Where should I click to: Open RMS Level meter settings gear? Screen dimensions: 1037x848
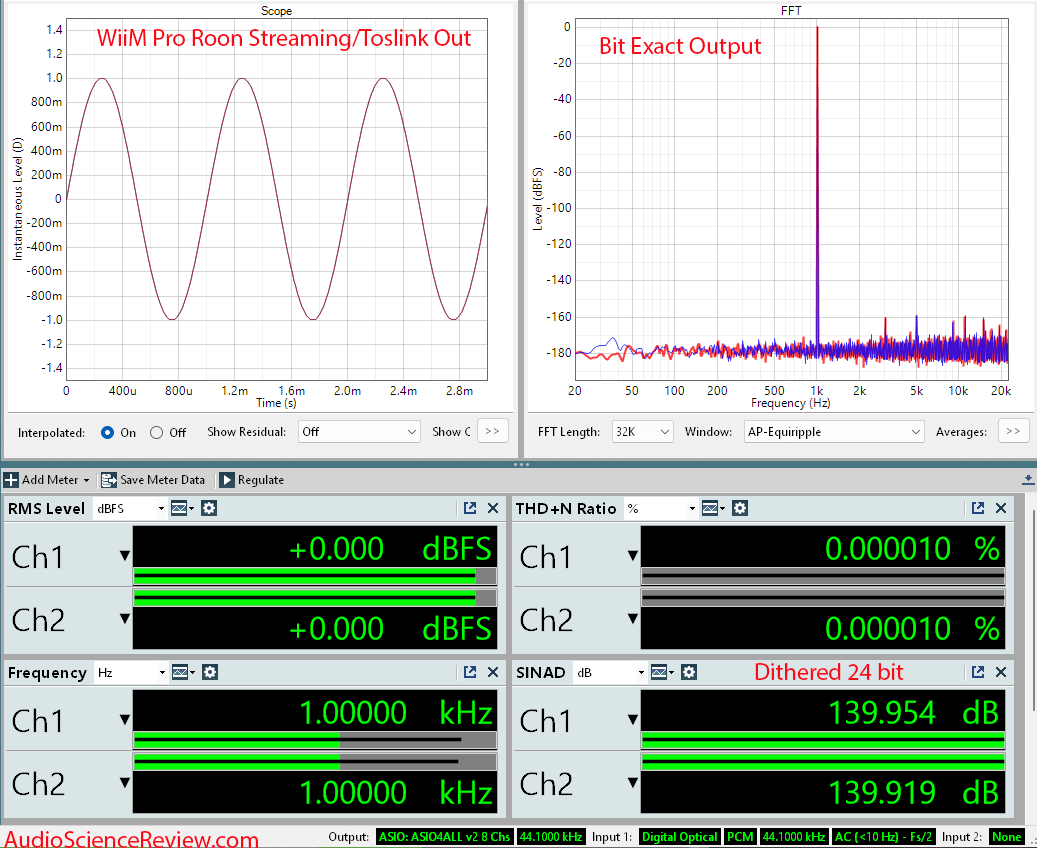tap(209, 508)
